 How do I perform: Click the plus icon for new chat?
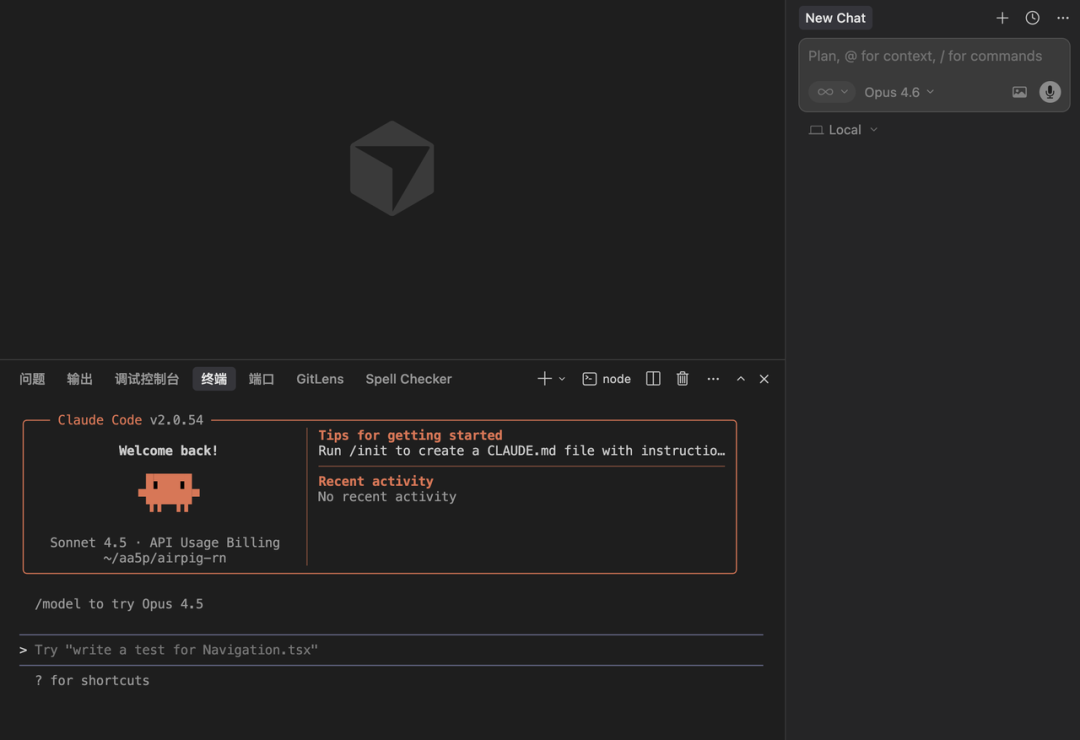tap(1002, 18)
